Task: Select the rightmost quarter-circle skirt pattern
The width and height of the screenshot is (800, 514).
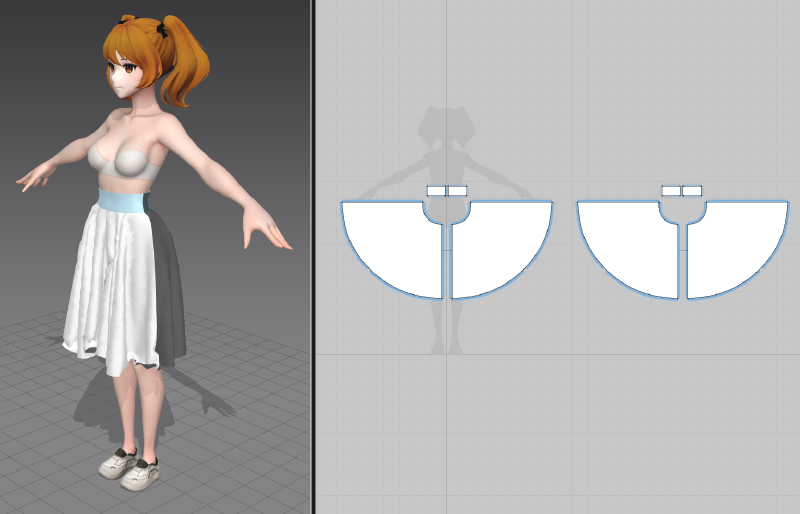Action: pos(733,248)
